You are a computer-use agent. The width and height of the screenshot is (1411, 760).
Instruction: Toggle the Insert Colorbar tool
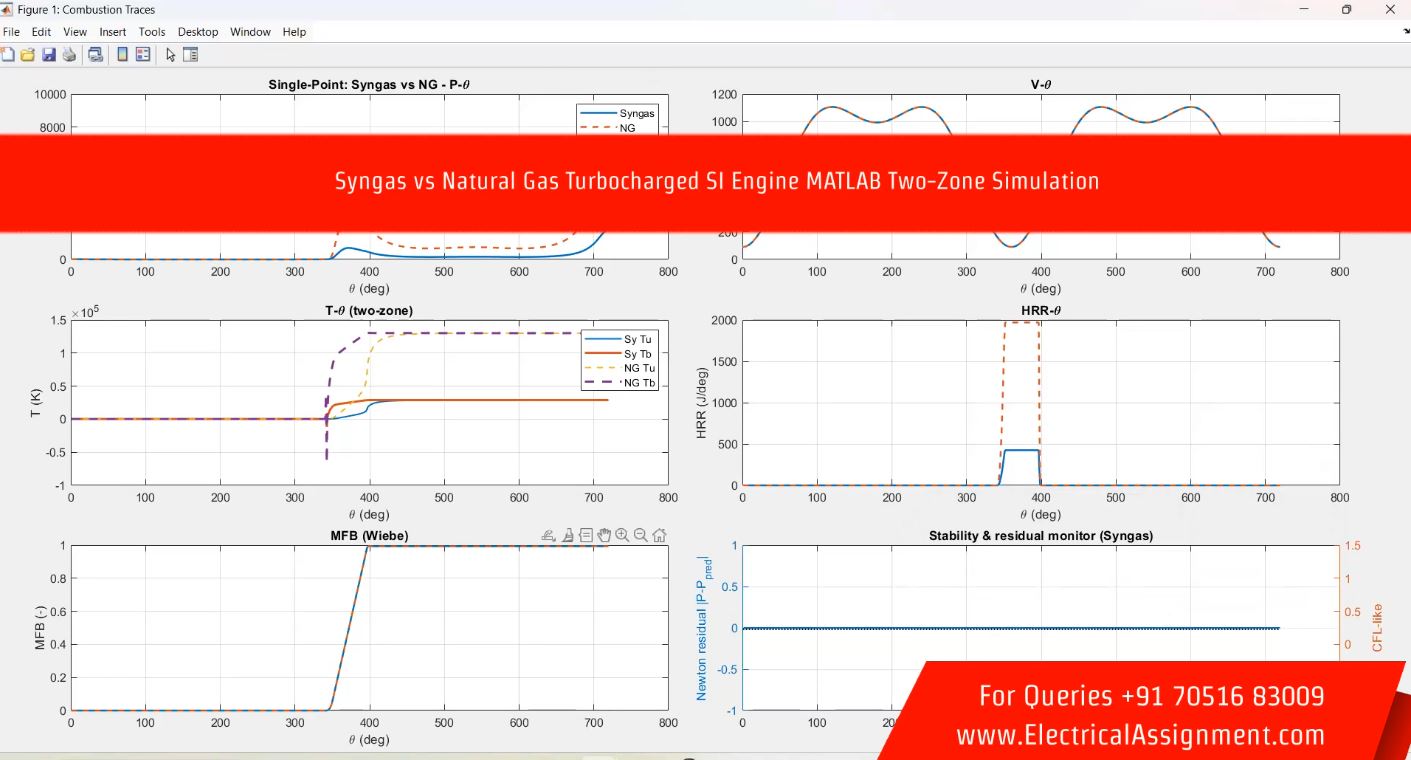pyautogui.click(x=122, y=55)
